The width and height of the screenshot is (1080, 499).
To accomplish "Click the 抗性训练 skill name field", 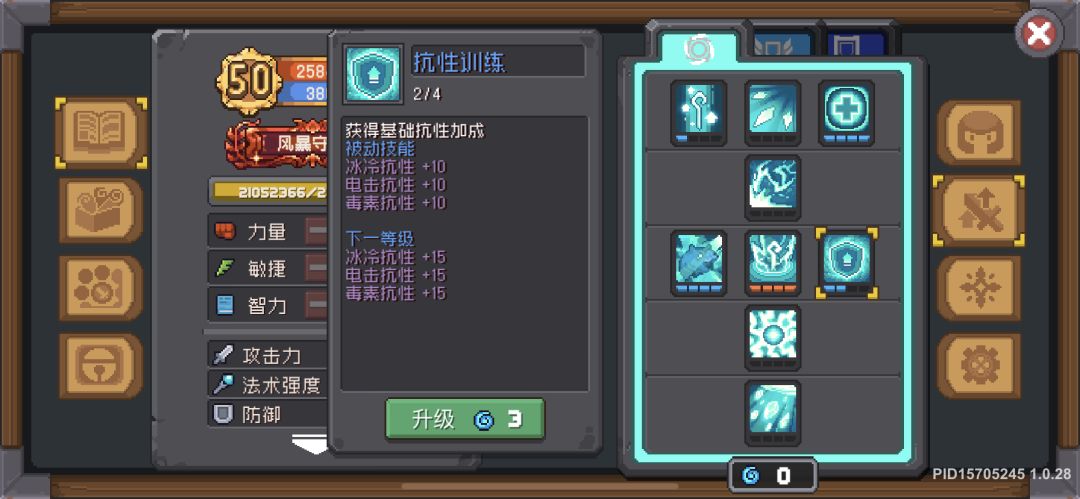I will coord(498,61).
